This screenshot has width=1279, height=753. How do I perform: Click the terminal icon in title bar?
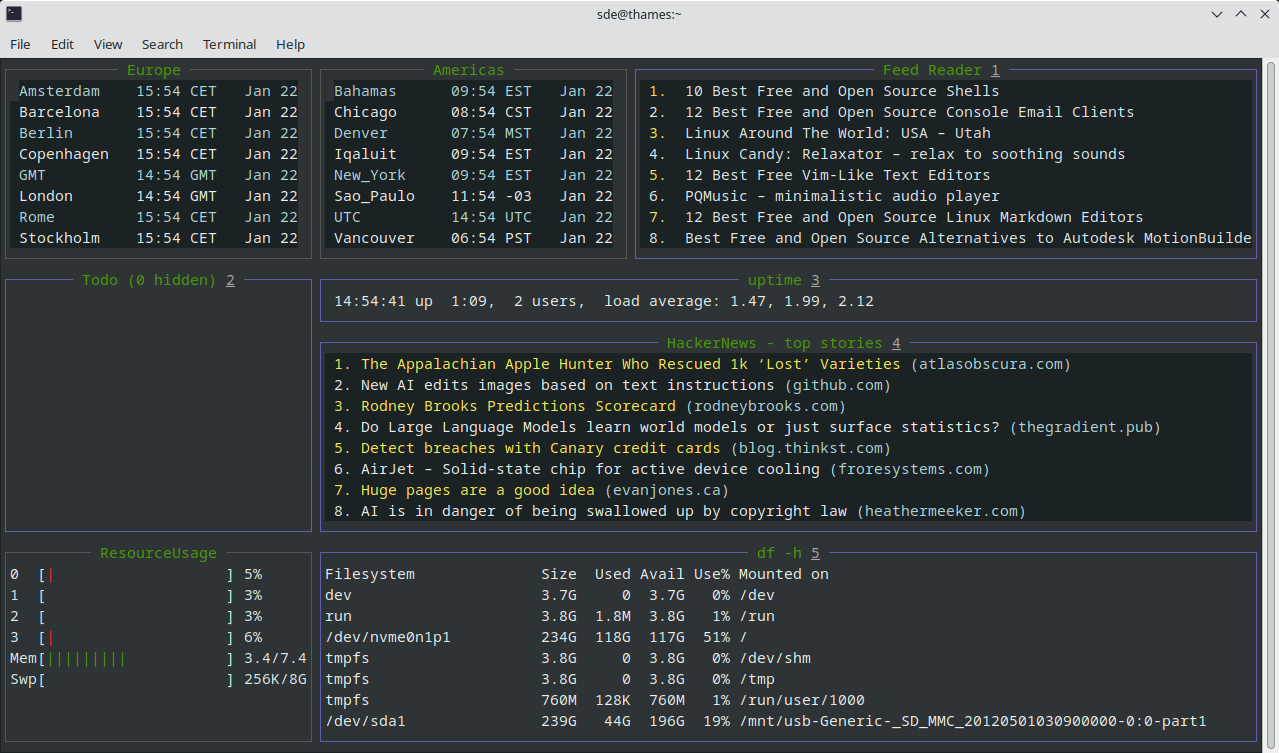click(14, 14)
